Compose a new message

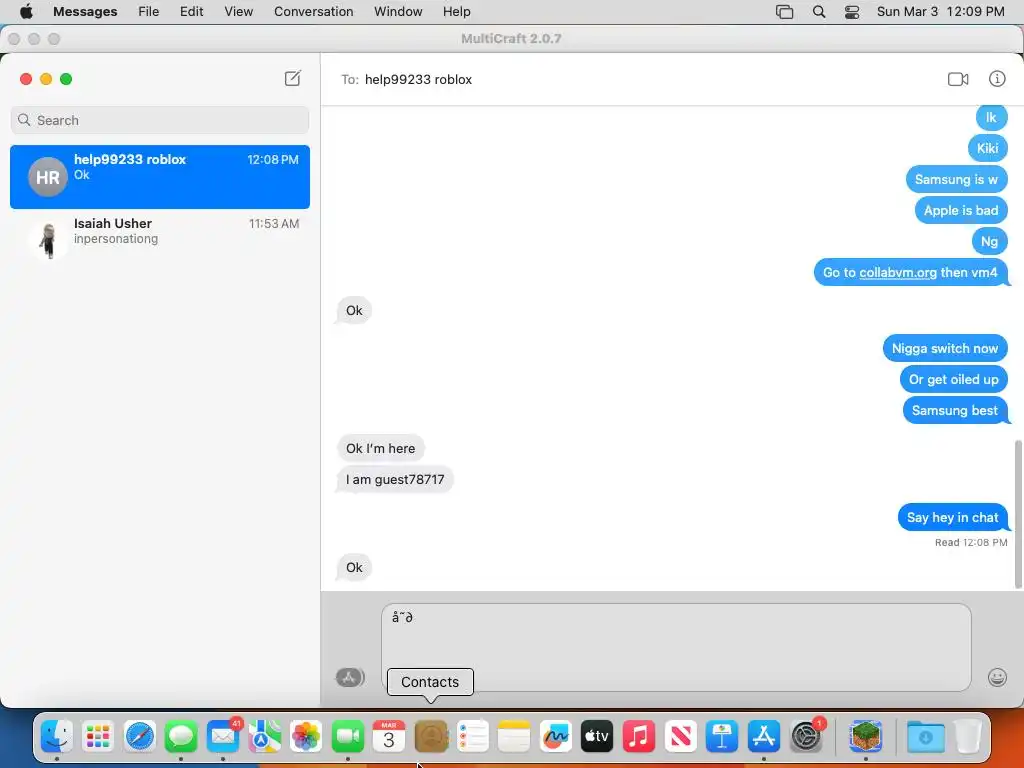click(293, 78)
